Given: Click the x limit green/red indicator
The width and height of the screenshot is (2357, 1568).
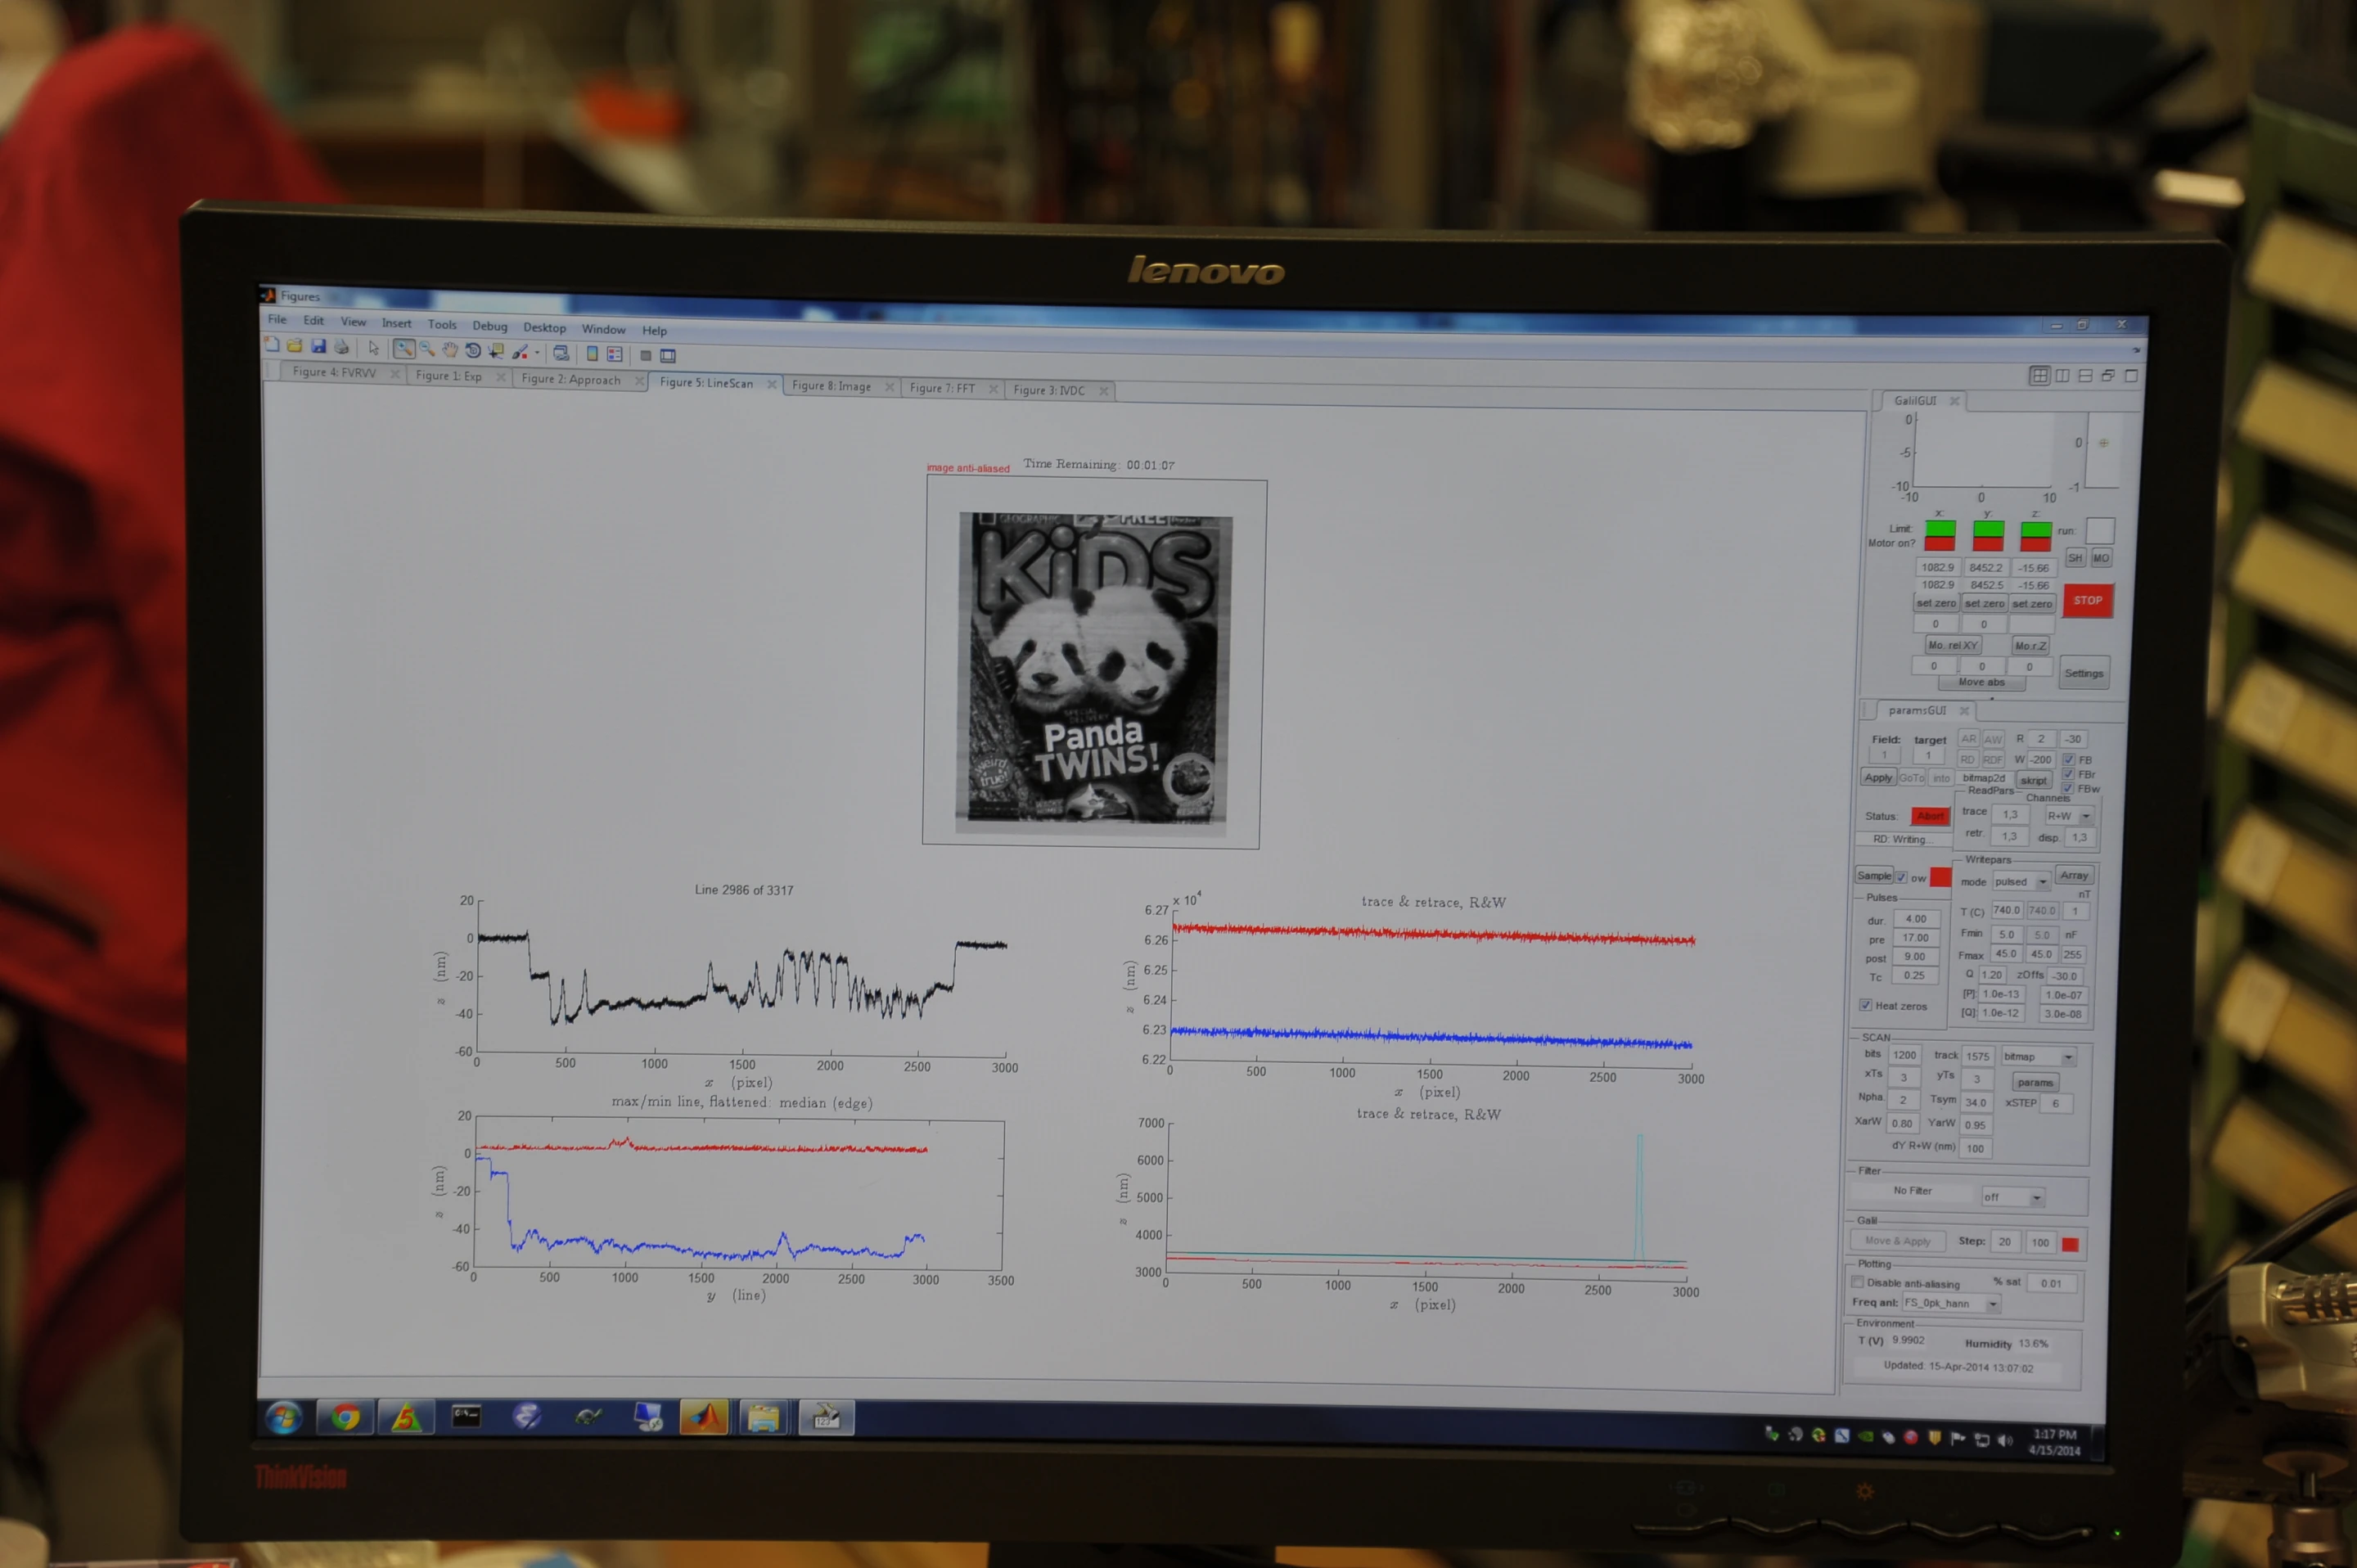Looking at the screenshot, I should [1940, 535].
